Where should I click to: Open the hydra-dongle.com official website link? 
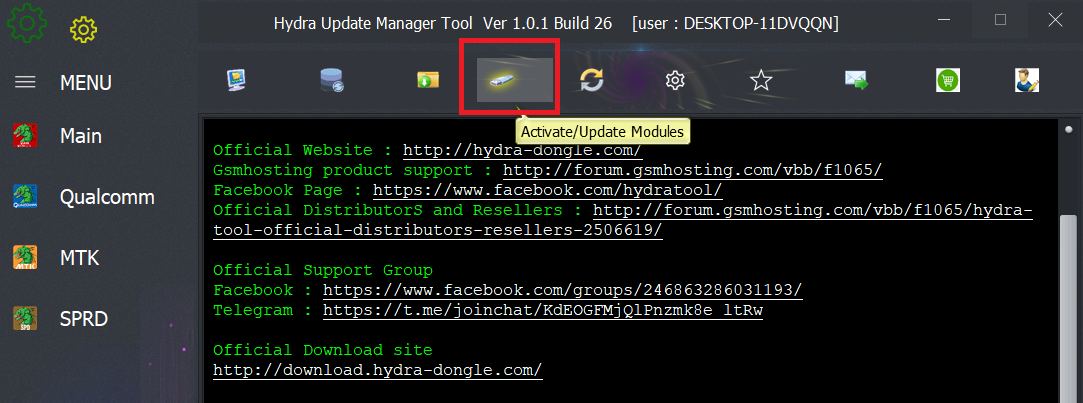pyautogui.click(x=523, y=151)
